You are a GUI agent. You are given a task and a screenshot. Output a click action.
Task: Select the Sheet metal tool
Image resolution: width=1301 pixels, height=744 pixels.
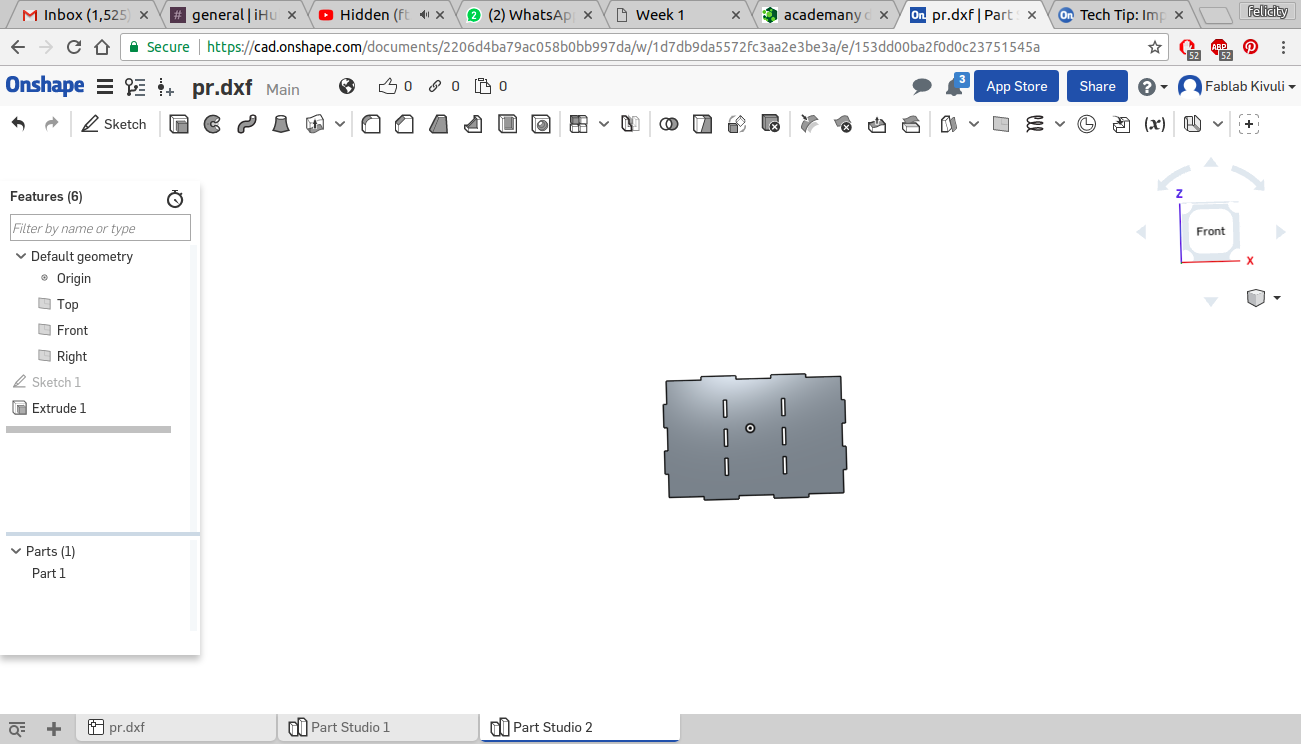point(1192,124)
